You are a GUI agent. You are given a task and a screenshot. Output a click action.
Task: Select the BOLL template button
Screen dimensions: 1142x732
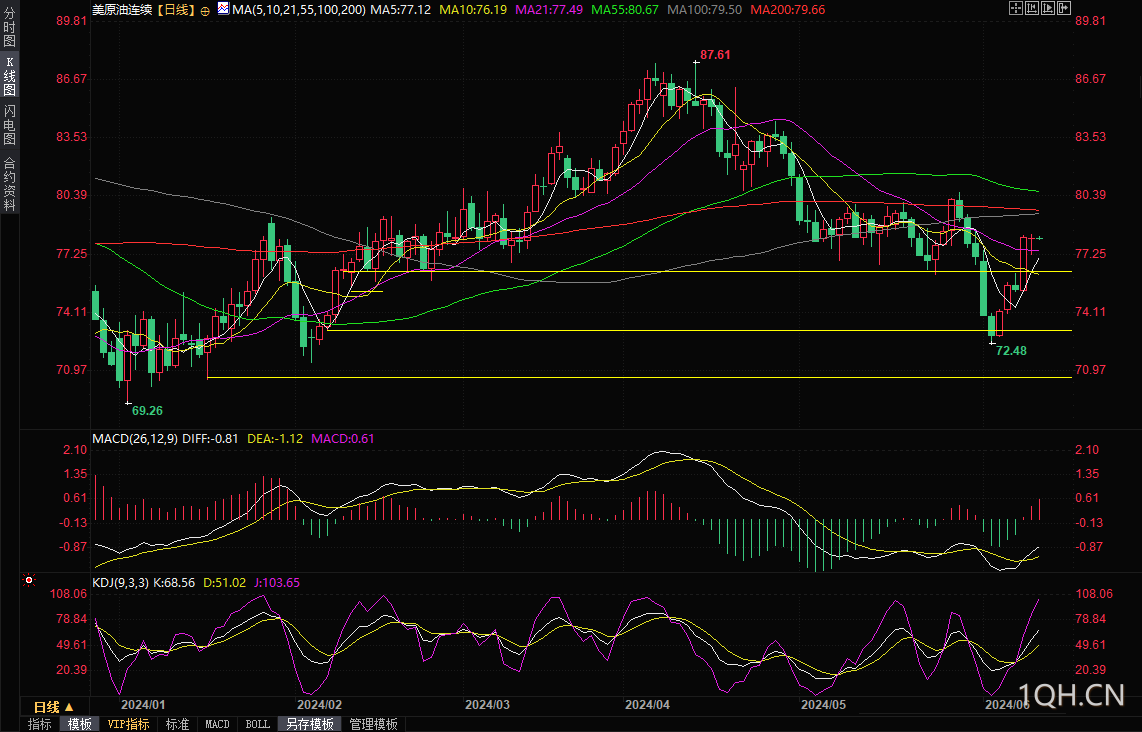[x=257, y=724]
